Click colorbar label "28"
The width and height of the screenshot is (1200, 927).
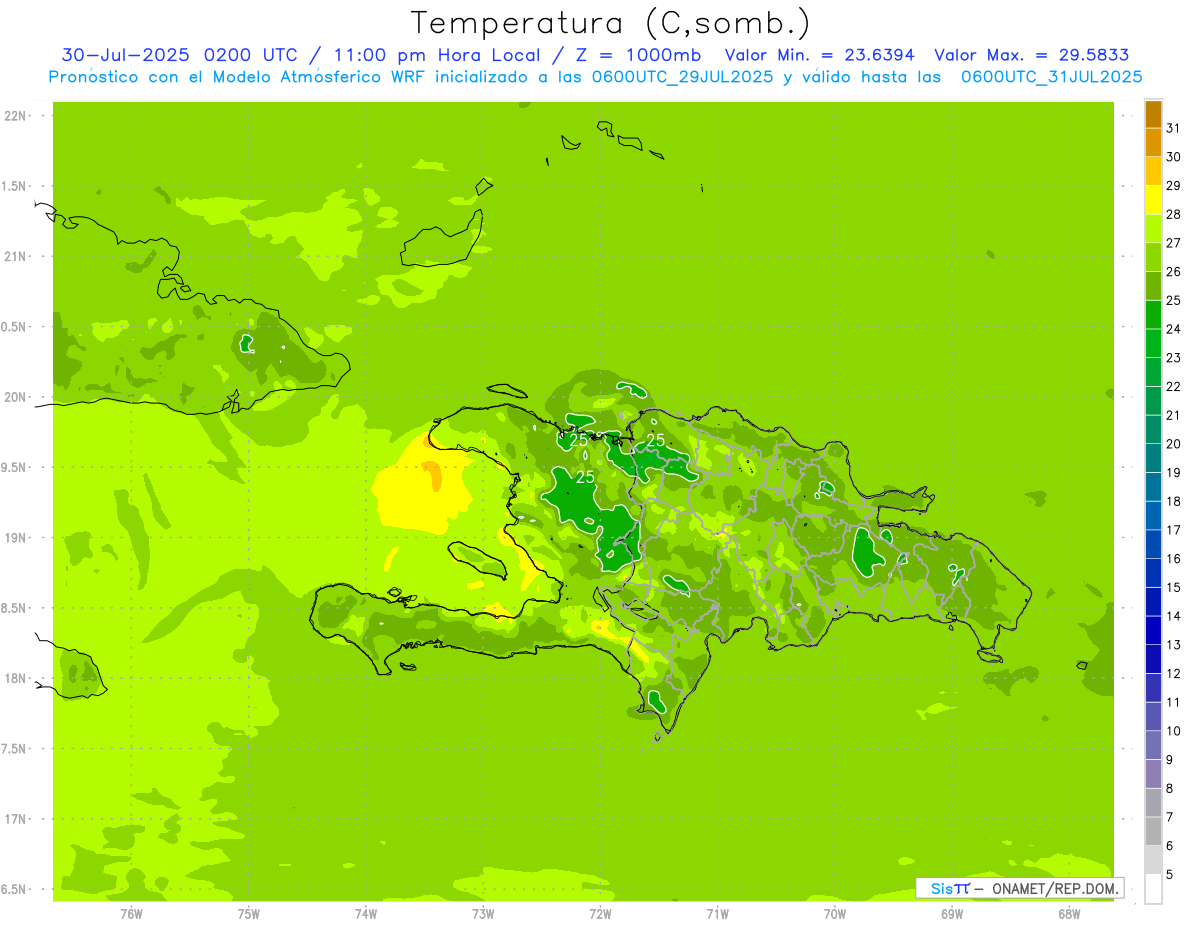point(1174,214)
